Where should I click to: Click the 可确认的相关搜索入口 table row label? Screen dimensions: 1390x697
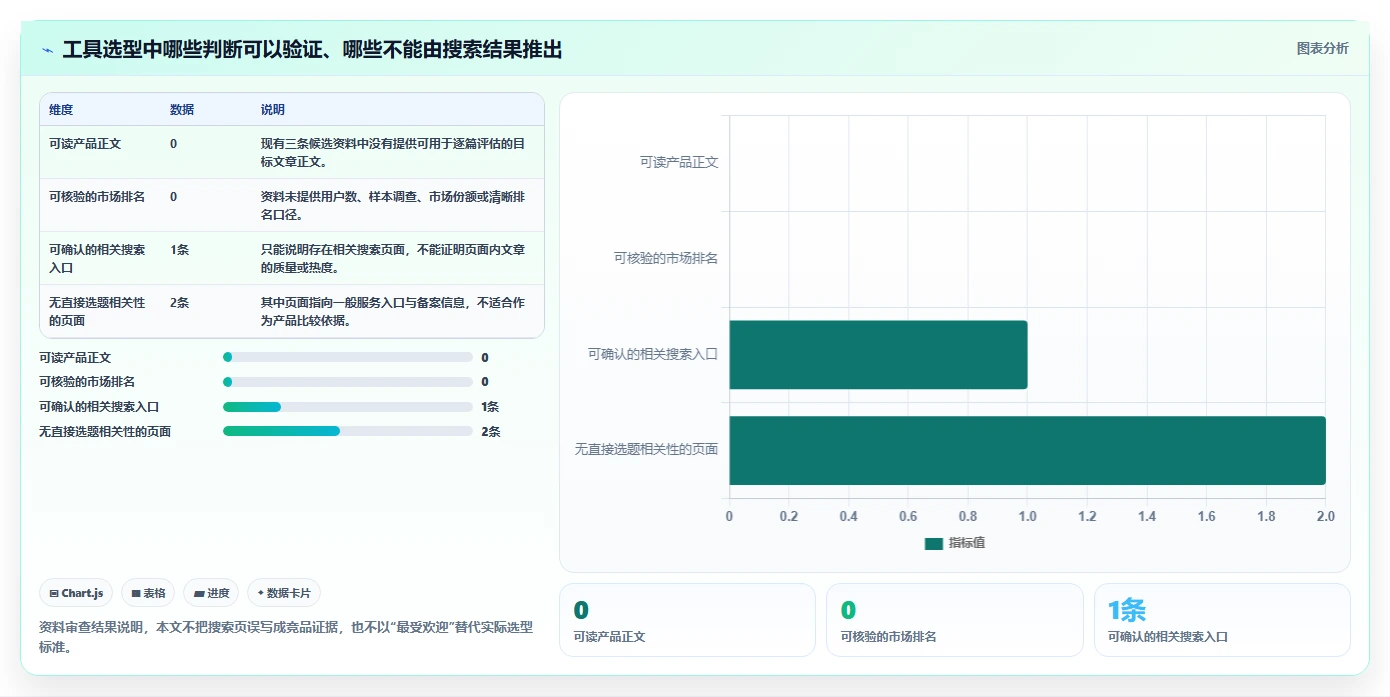point(97,258)
